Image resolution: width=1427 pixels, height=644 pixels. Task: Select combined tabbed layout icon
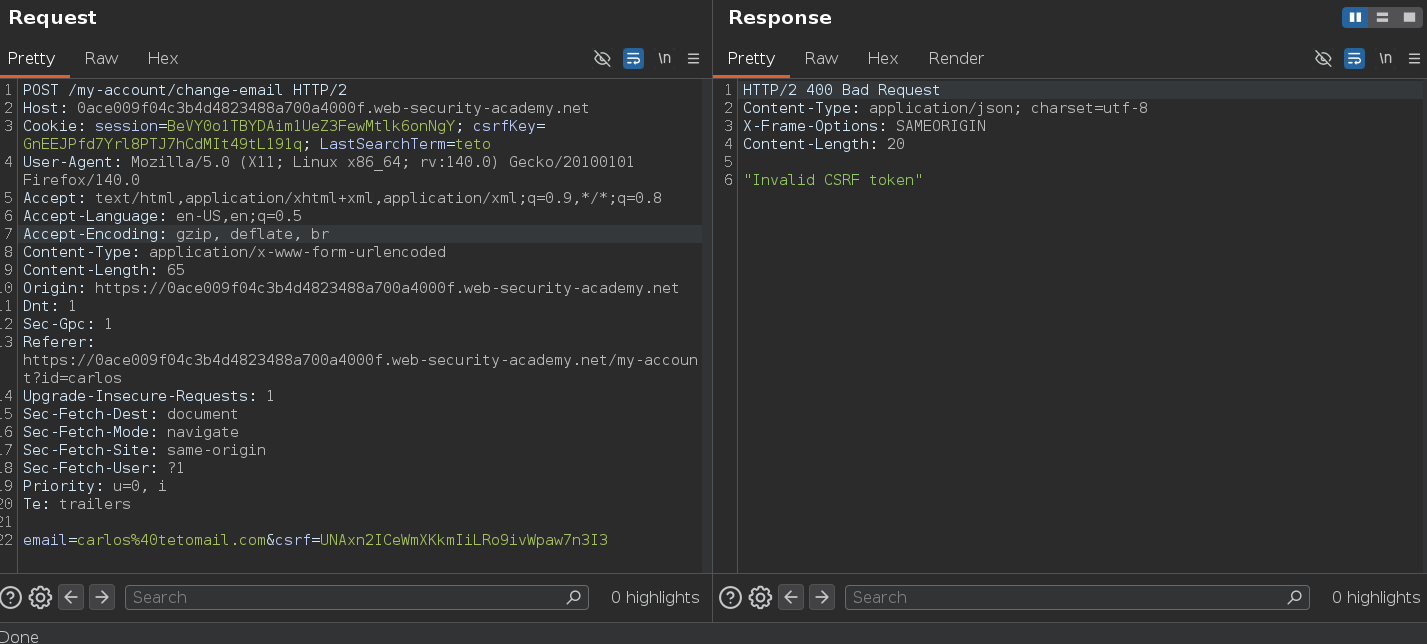(1408, 17)
